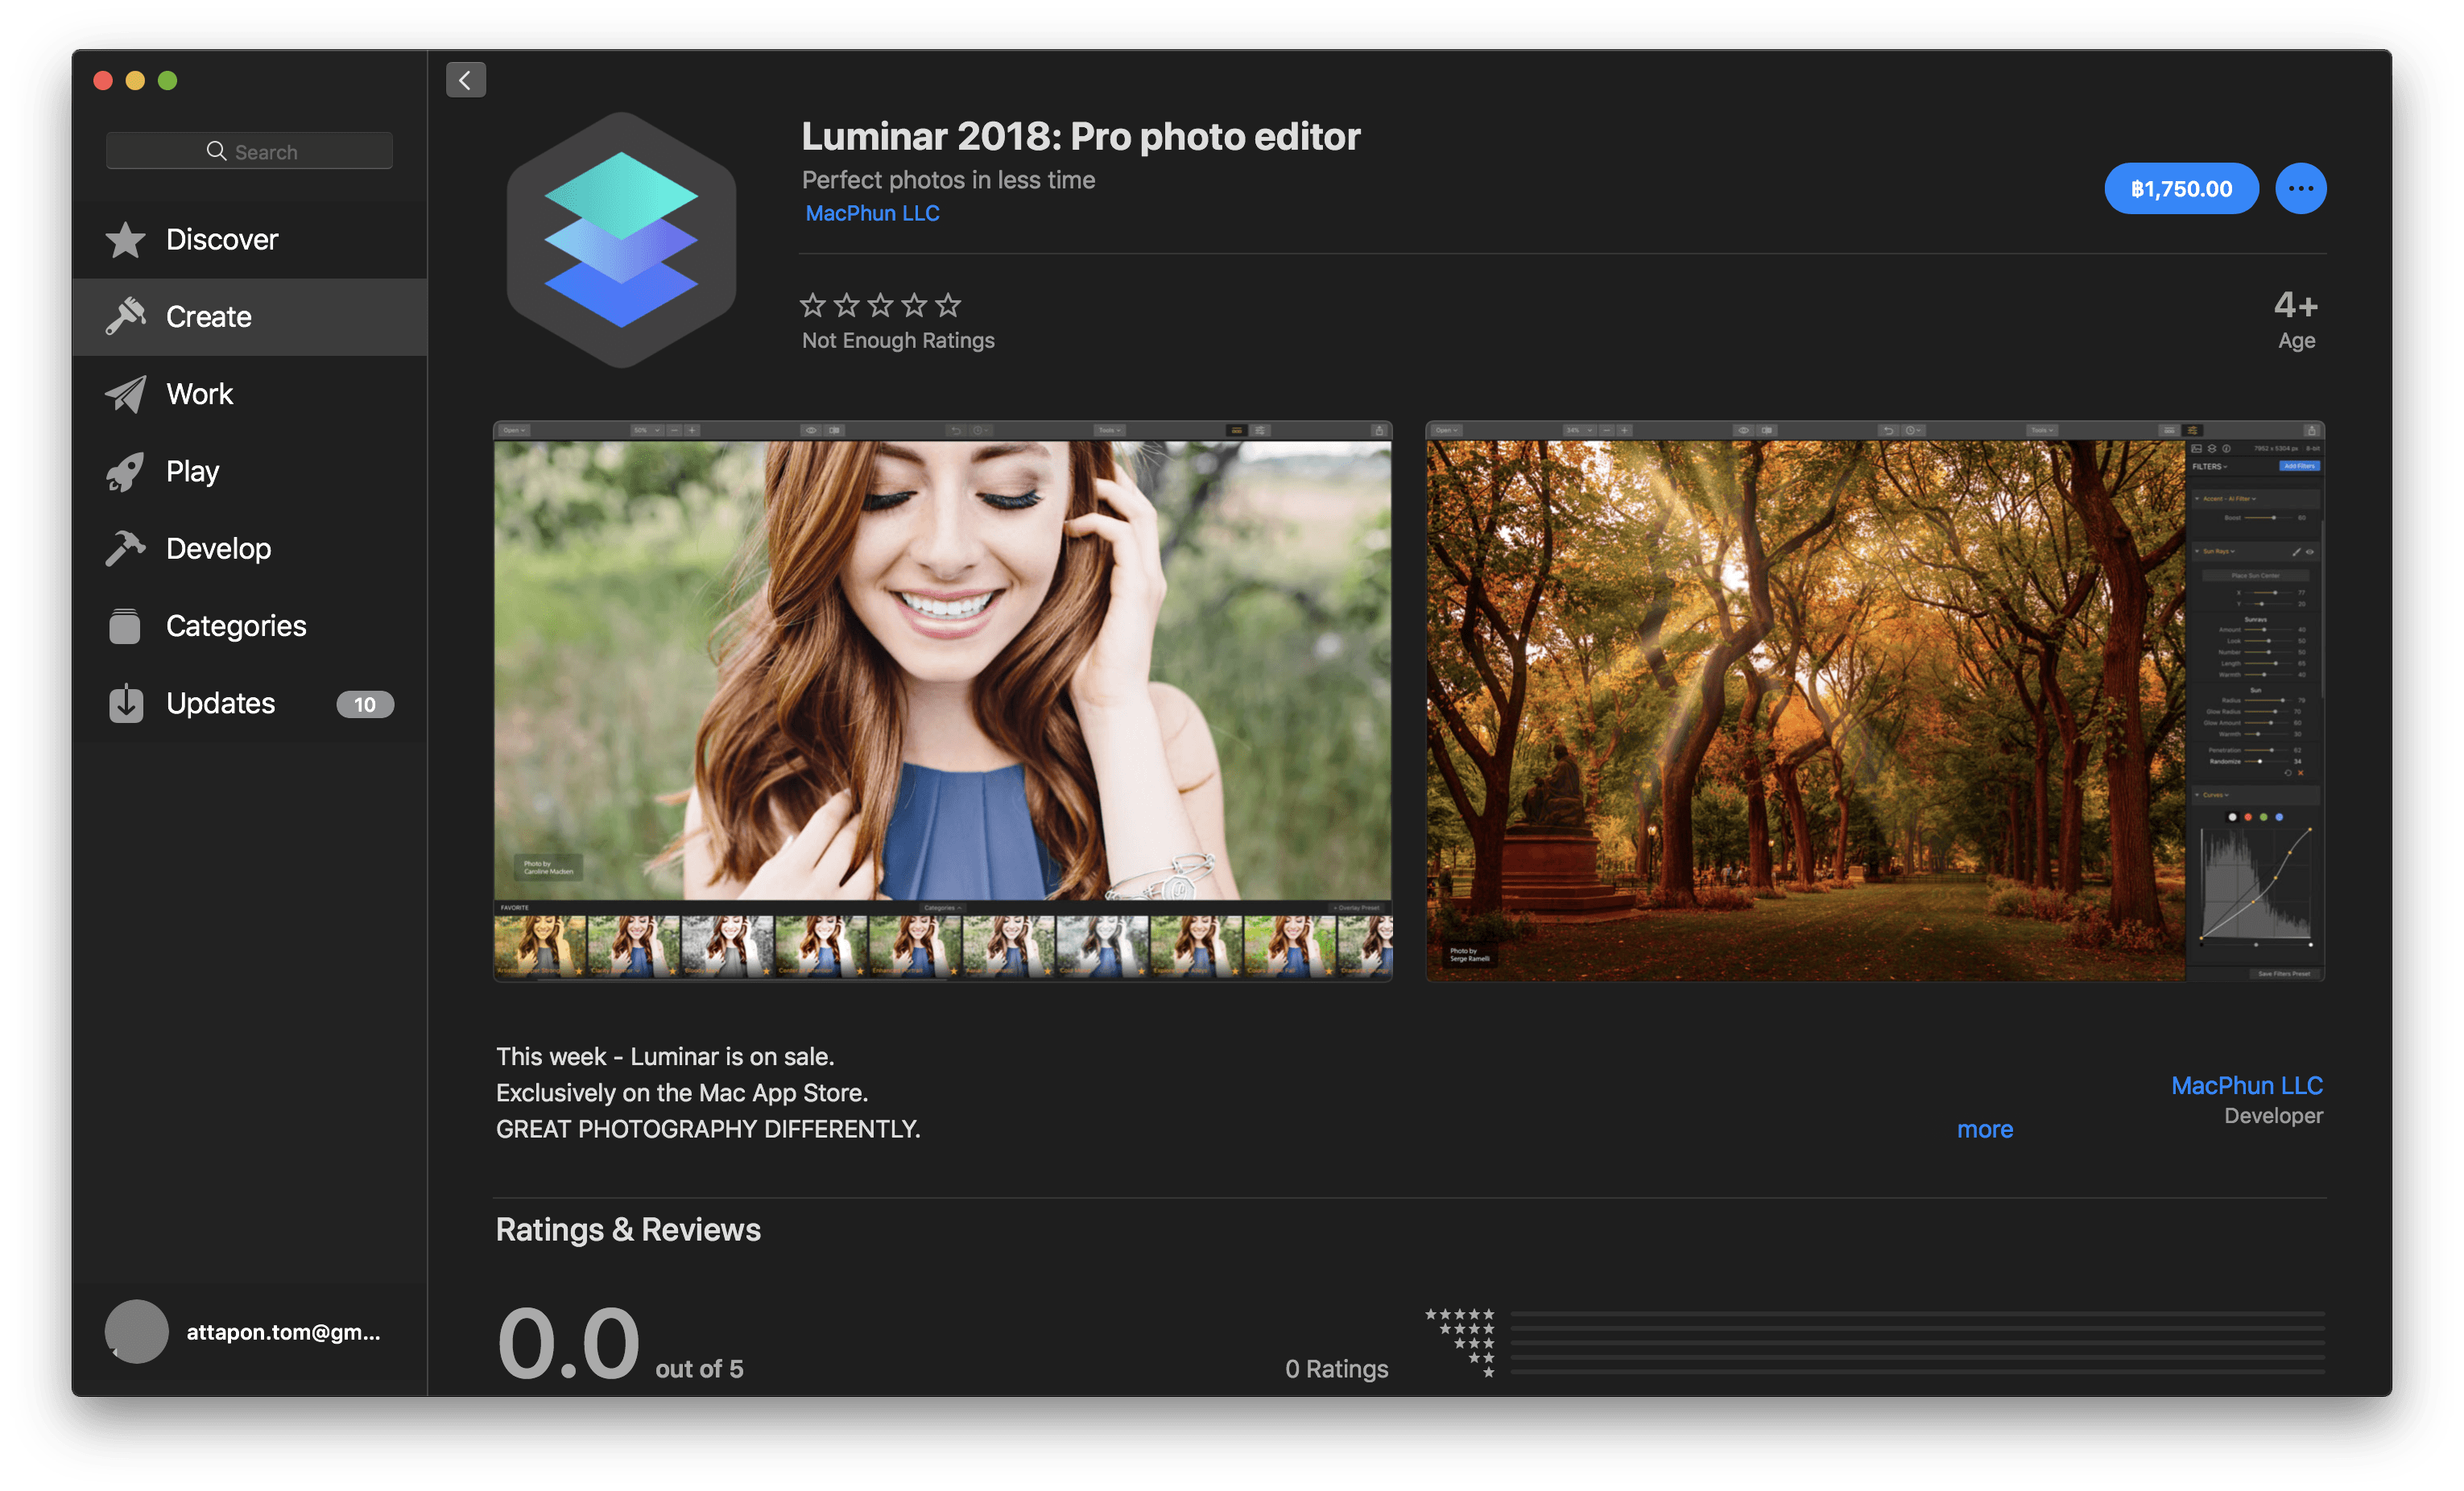2464x1491 pixels.
Task: Open MacPhun LLC Developer link
Action: point(2246,1085)
